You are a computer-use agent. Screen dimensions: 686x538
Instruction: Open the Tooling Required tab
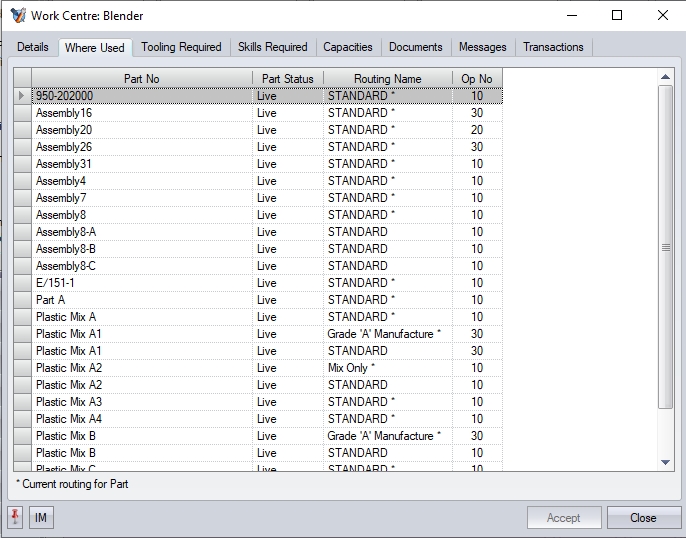click(x=181, y=47)
